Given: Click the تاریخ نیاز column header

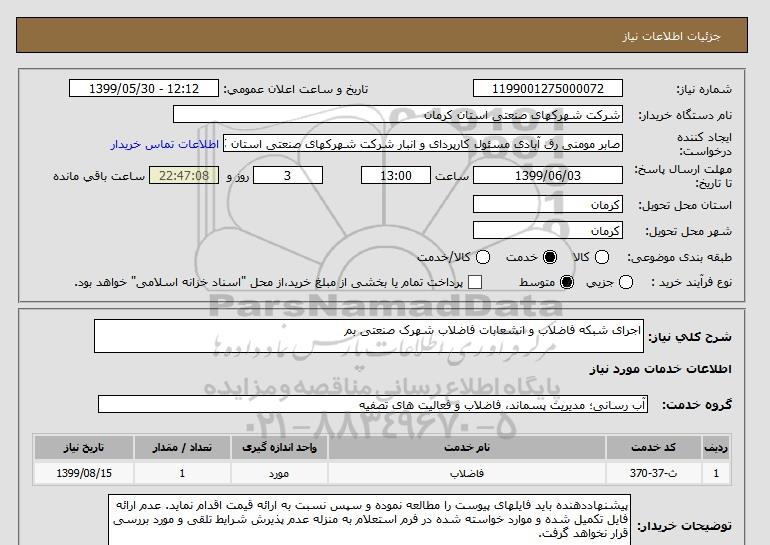Looking at the screenshot, I should pyautogui.click(x=84, y=447).
